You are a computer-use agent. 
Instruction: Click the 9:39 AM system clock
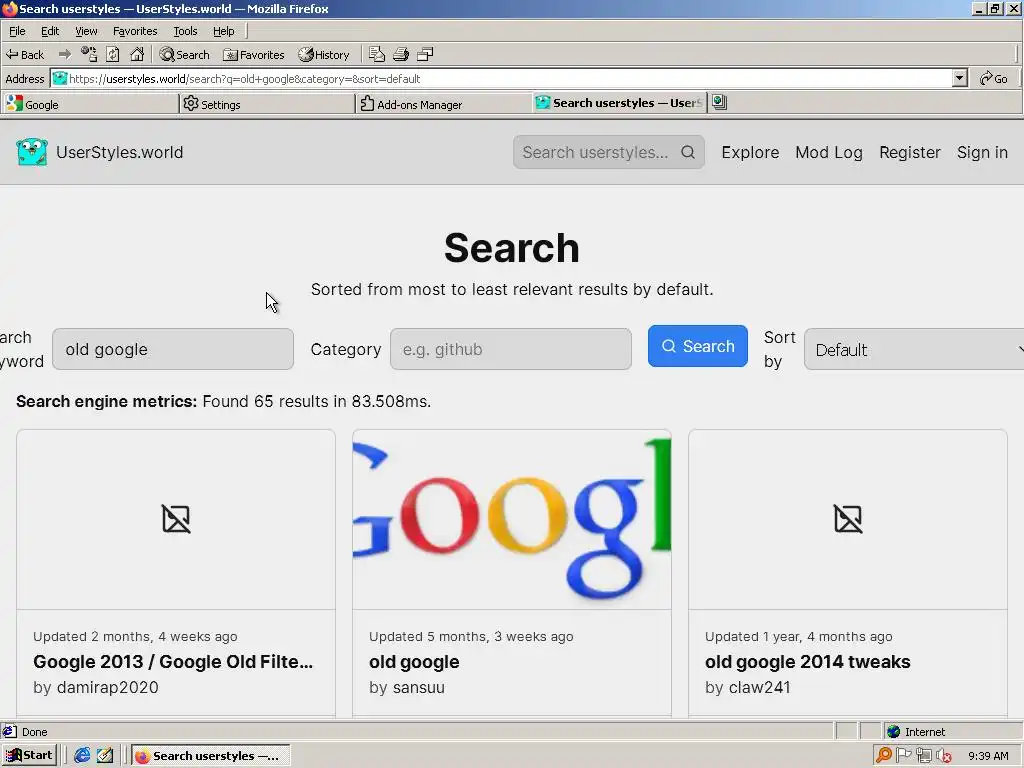[x=988, y=756]
